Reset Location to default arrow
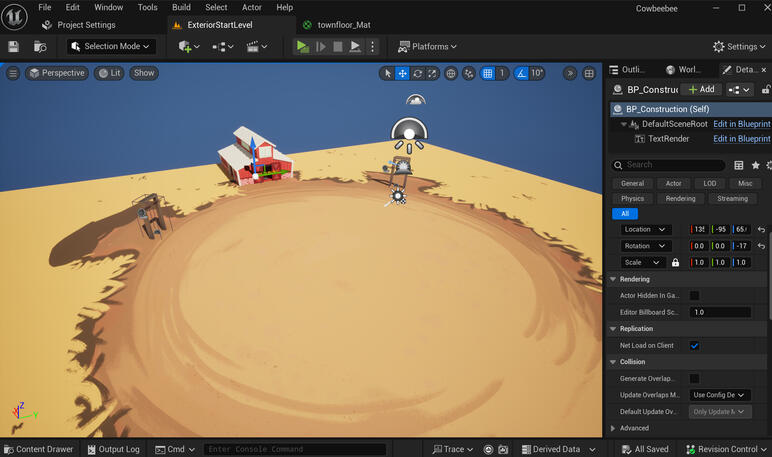Viewport: 772px width, 457px height. click(761, 229)
